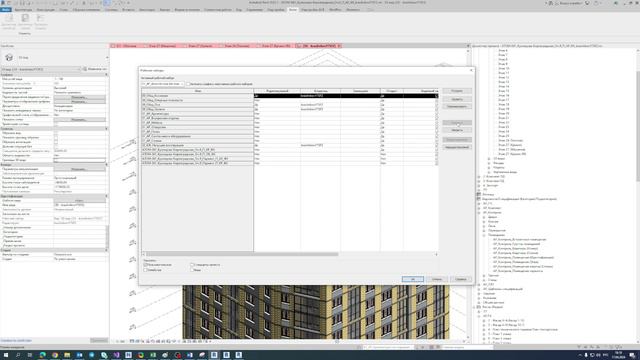Click the Открыть button in worksets dialog

[x=457, y=122]
